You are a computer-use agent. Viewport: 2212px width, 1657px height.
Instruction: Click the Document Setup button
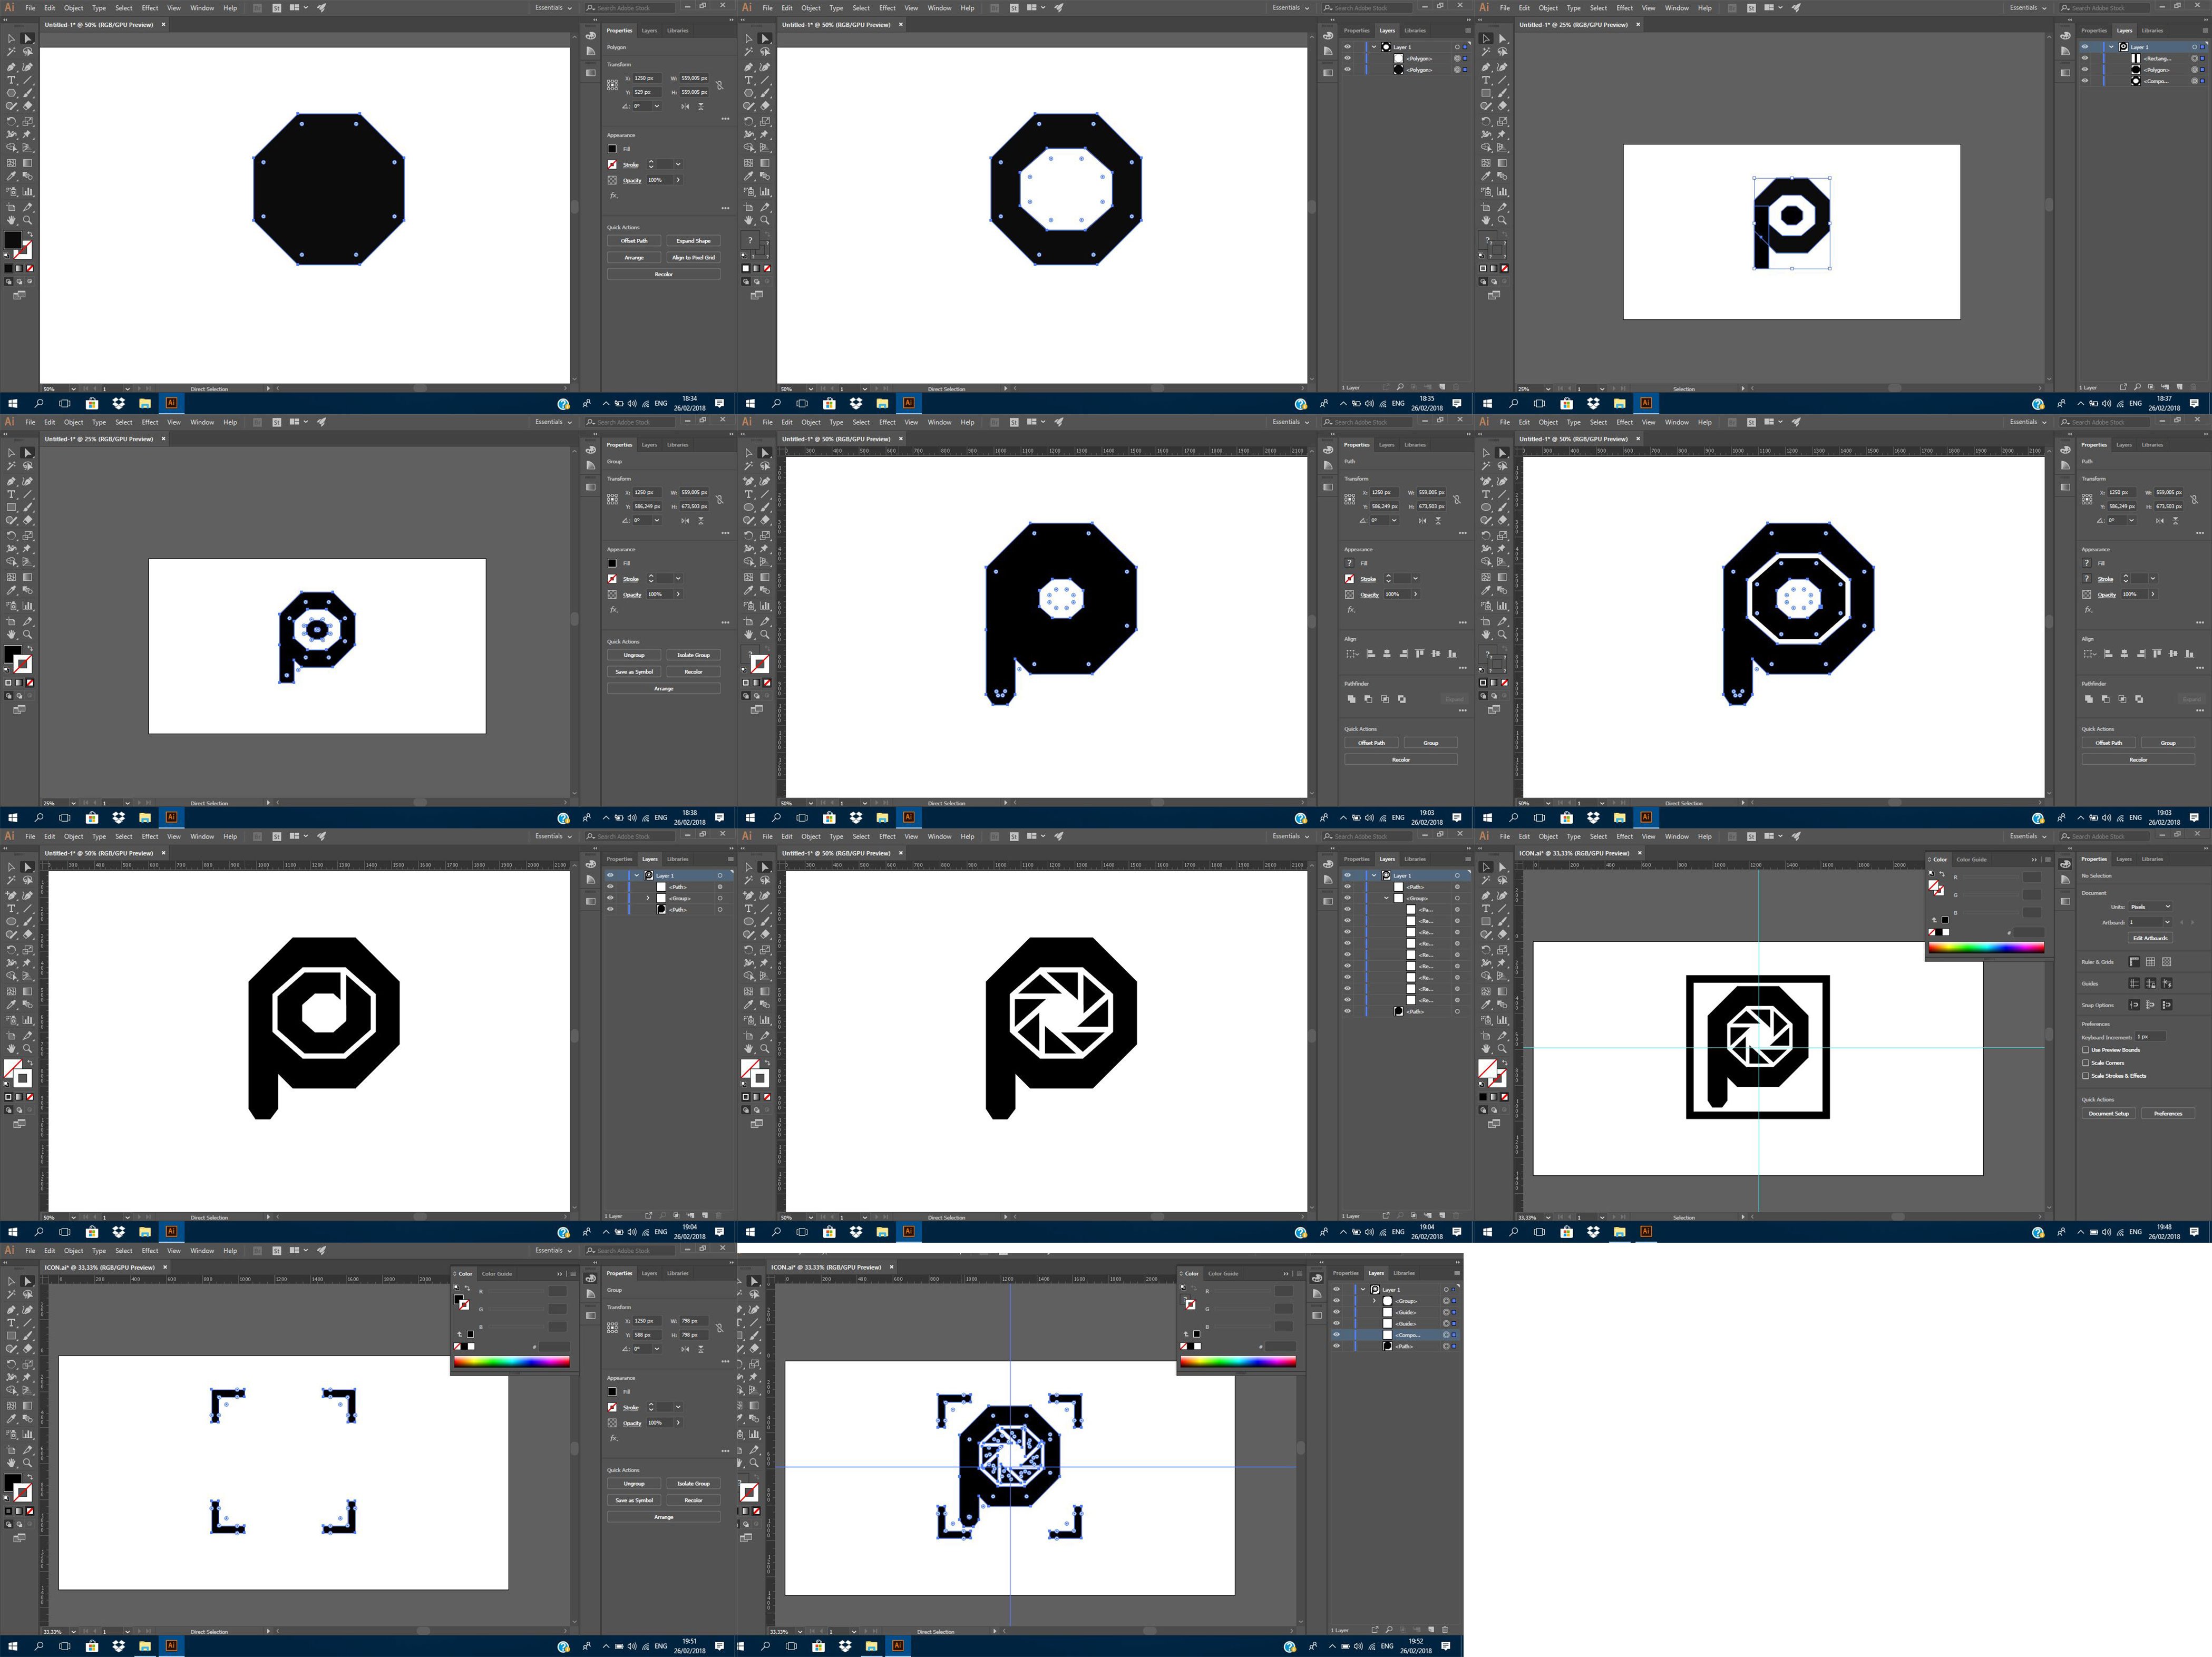pos(2108,1113)
